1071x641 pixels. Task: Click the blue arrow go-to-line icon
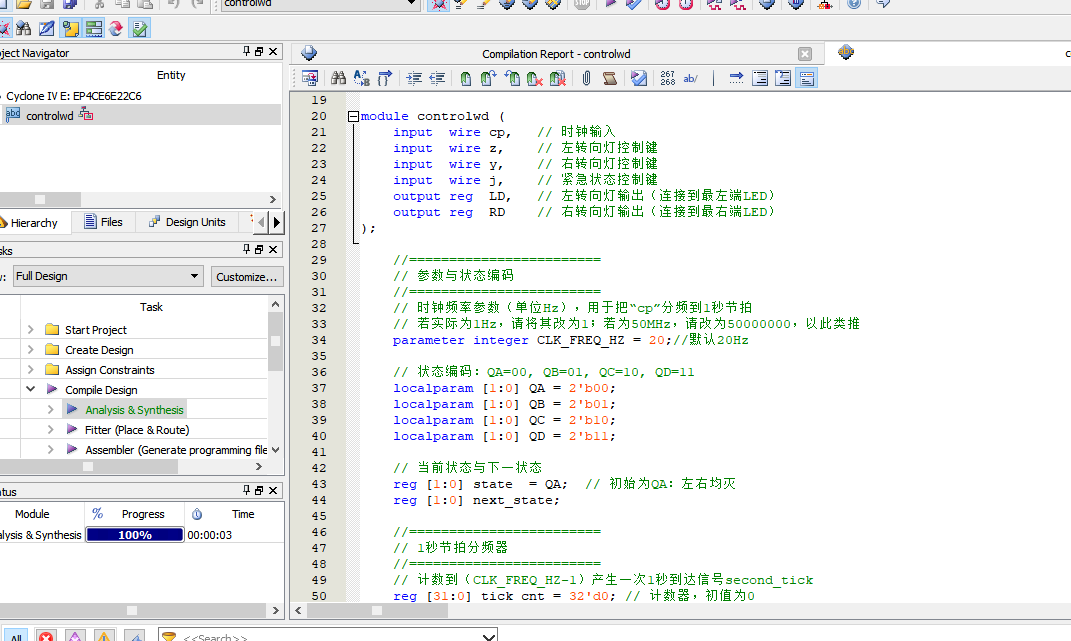click(736, 78)
